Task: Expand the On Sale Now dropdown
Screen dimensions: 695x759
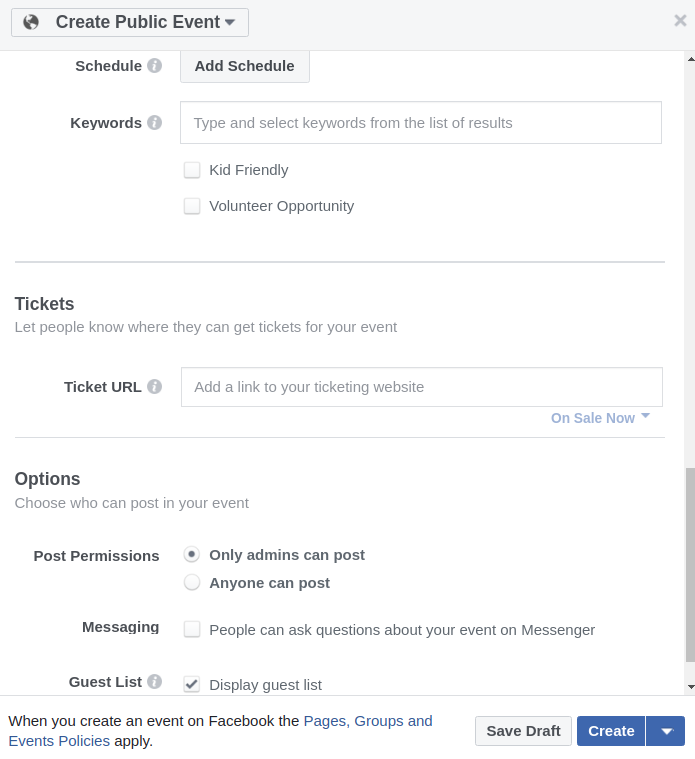Action: coord(600,418)
